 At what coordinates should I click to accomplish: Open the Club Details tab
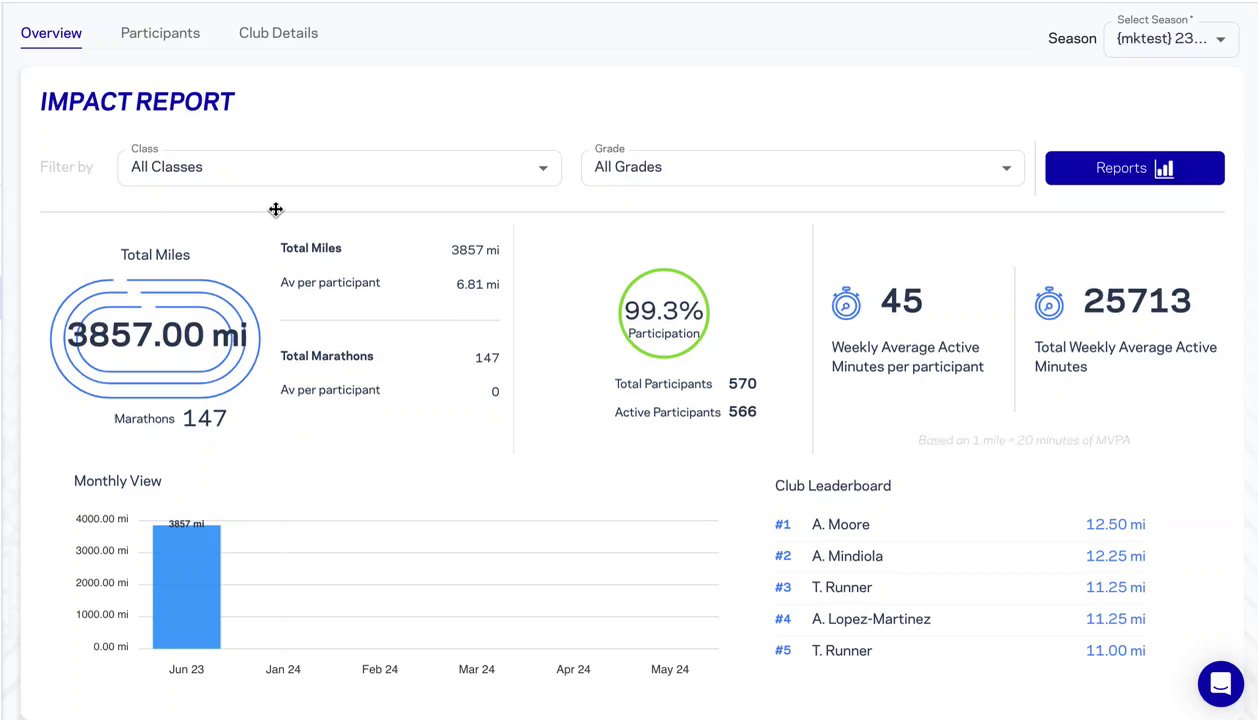[x=278, y=33]
